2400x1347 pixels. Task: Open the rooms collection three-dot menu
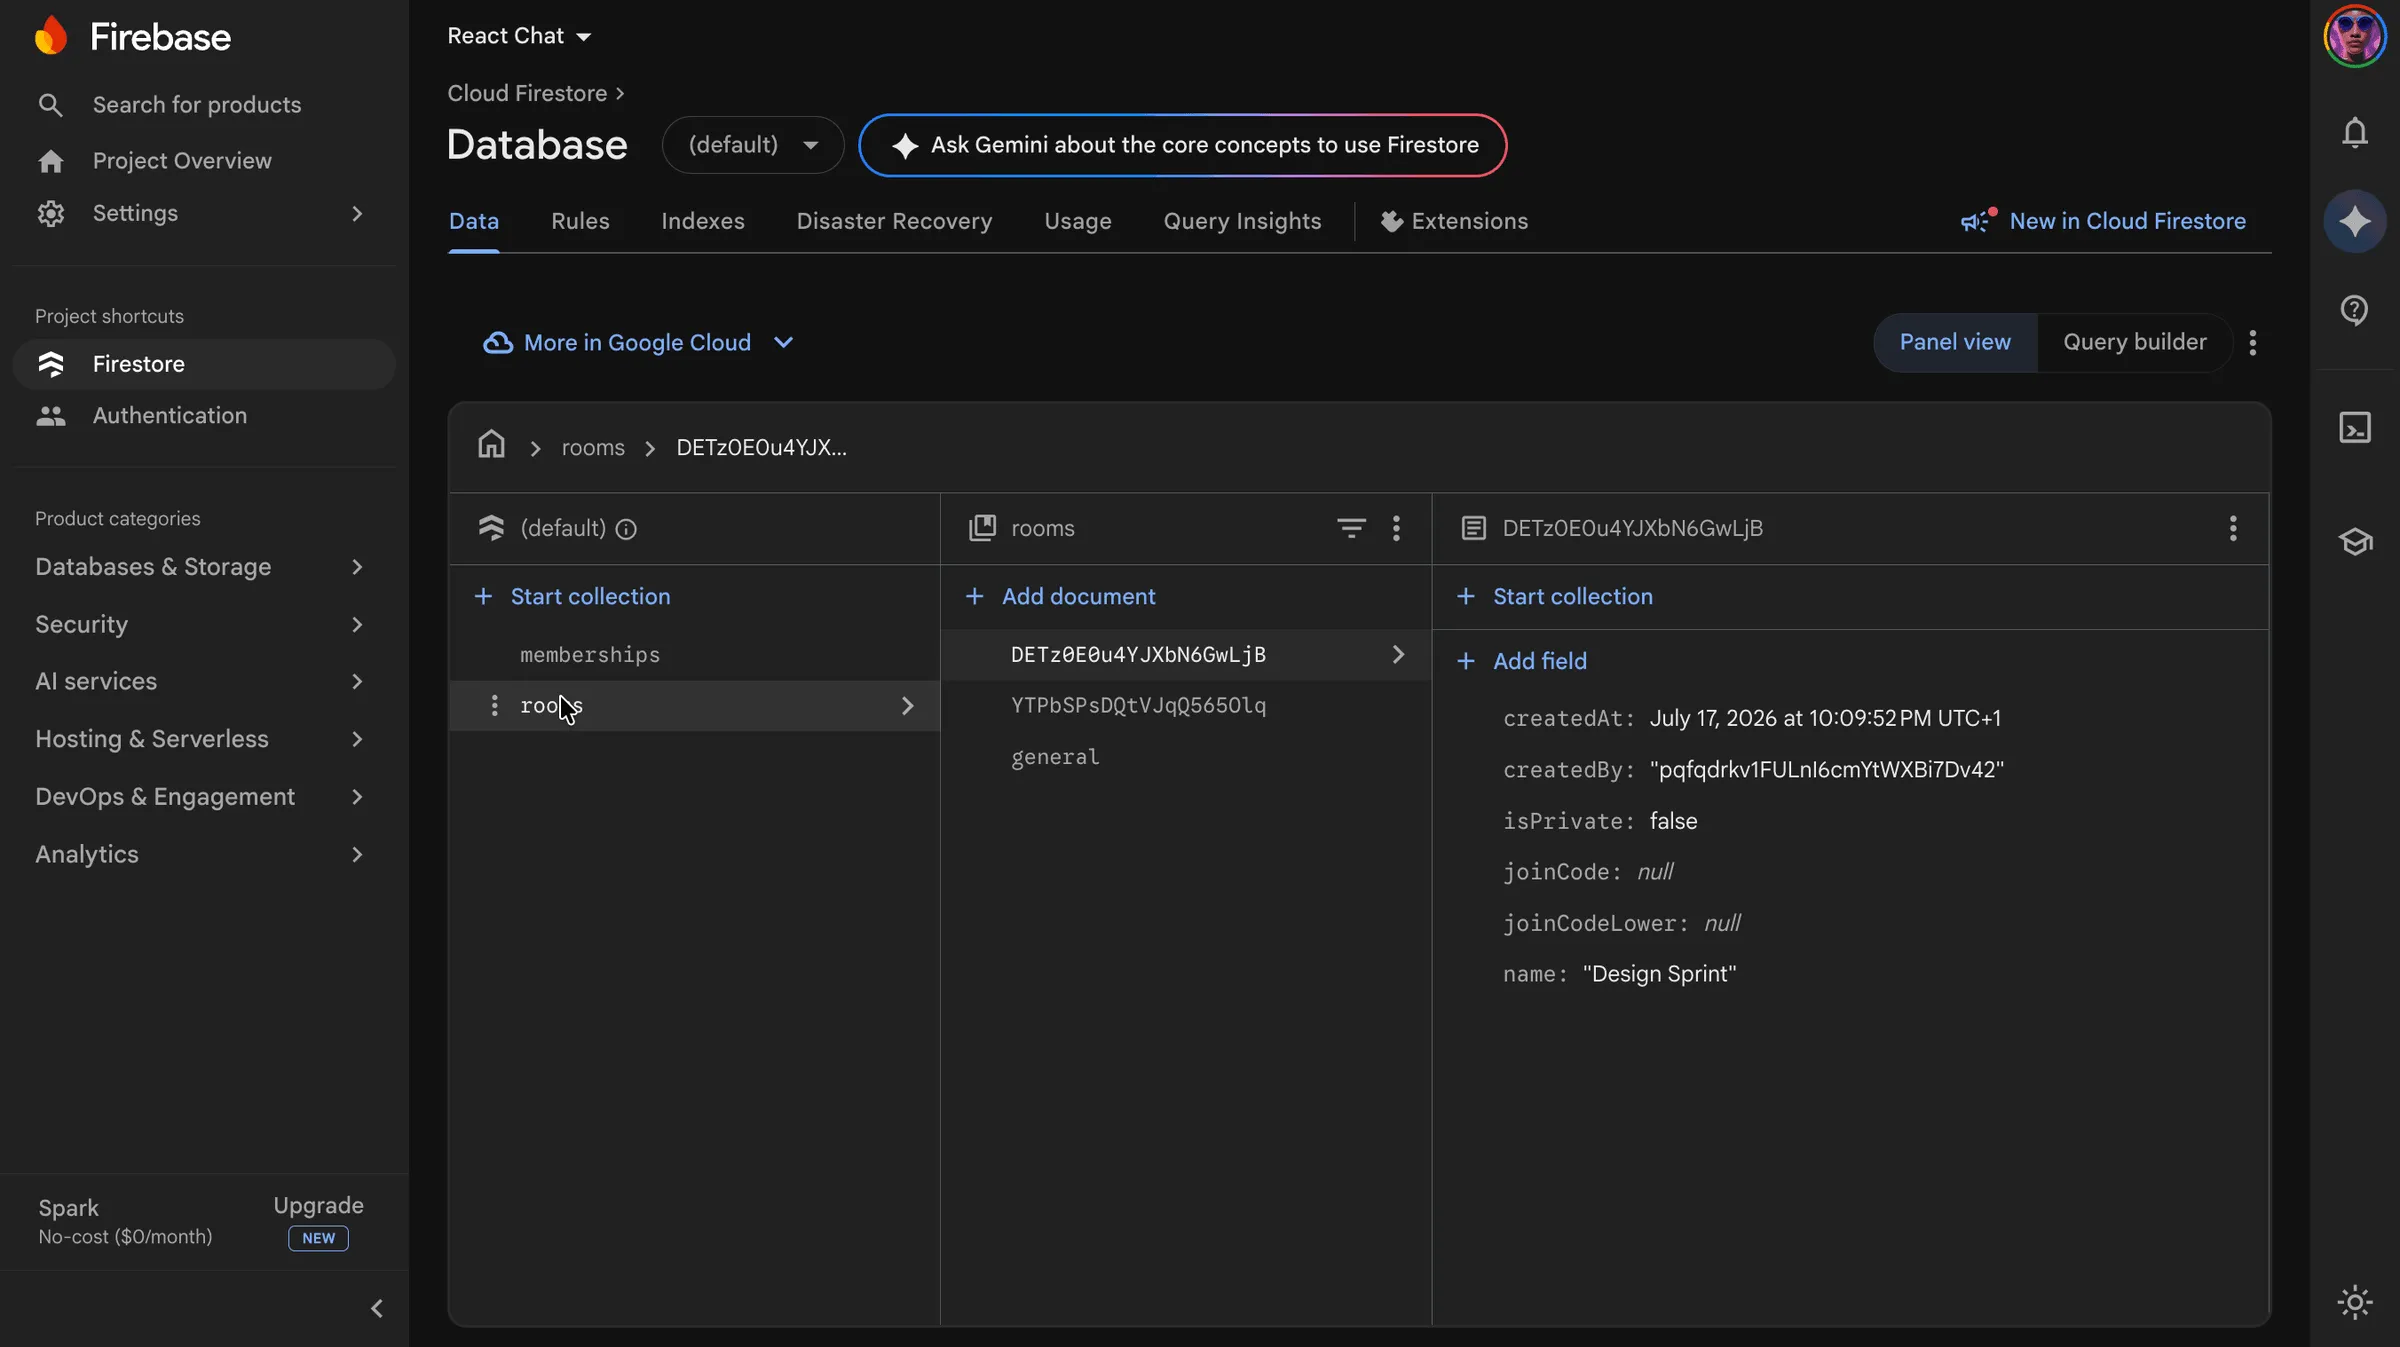point(1396,528)
